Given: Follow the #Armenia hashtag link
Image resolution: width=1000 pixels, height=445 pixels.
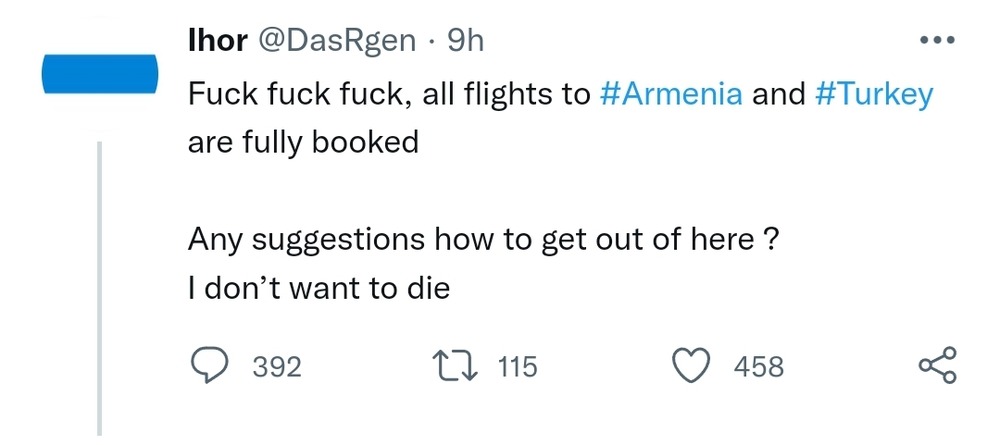Looking at the screenshot, I should pos(671,95).
